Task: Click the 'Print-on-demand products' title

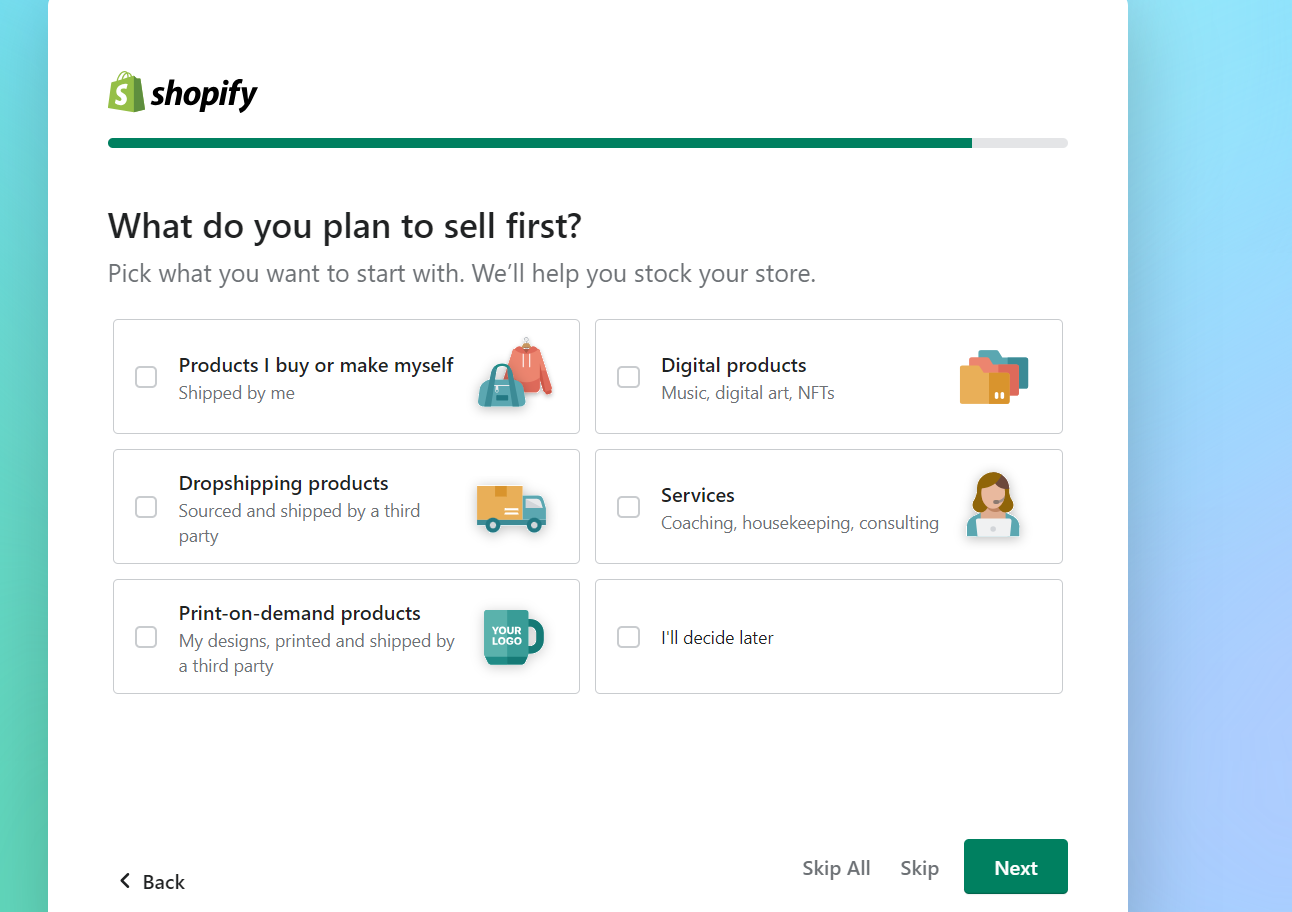Action: coord(300,613)
